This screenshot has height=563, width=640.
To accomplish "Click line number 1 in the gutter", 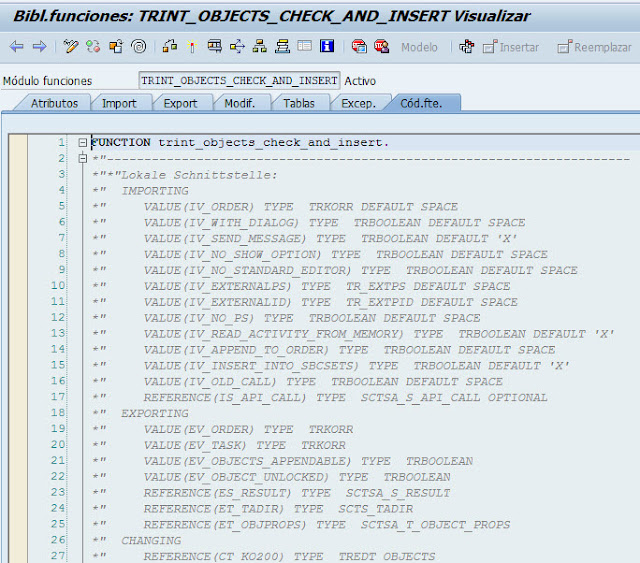I will [61, 142].
